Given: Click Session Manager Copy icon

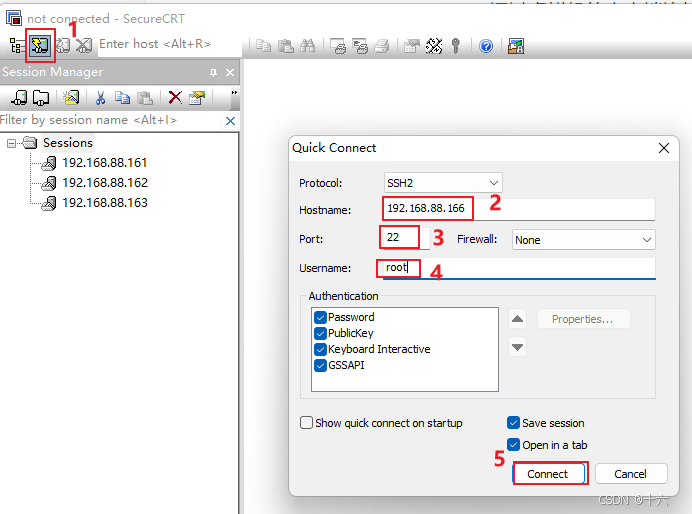Looking at the screenshot, I should pyautogui.click(x=122, y=98).
